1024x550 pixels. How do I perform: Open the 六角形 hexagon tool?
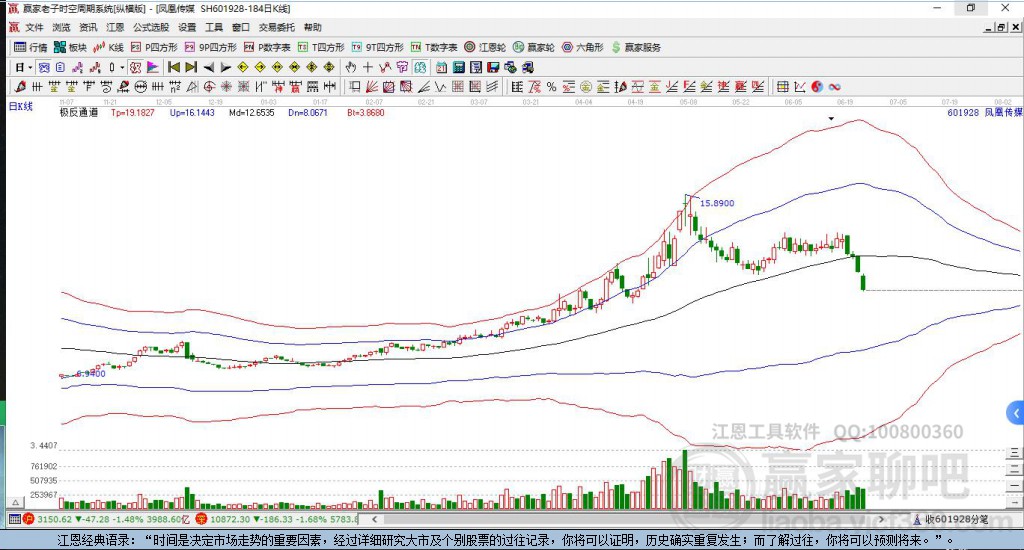pos(583,47)
